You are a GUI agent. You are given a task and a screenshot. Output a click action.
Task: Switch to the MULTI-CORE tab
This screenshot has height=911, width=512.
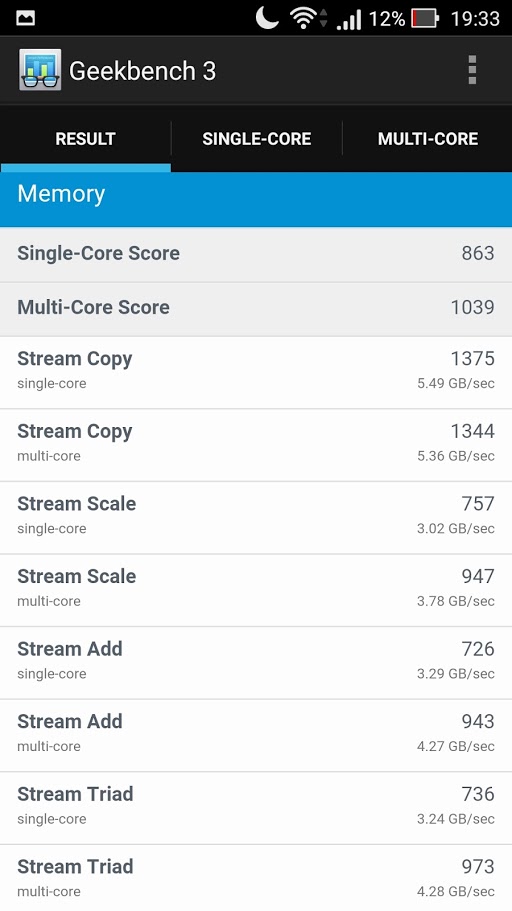pos(428,139)
